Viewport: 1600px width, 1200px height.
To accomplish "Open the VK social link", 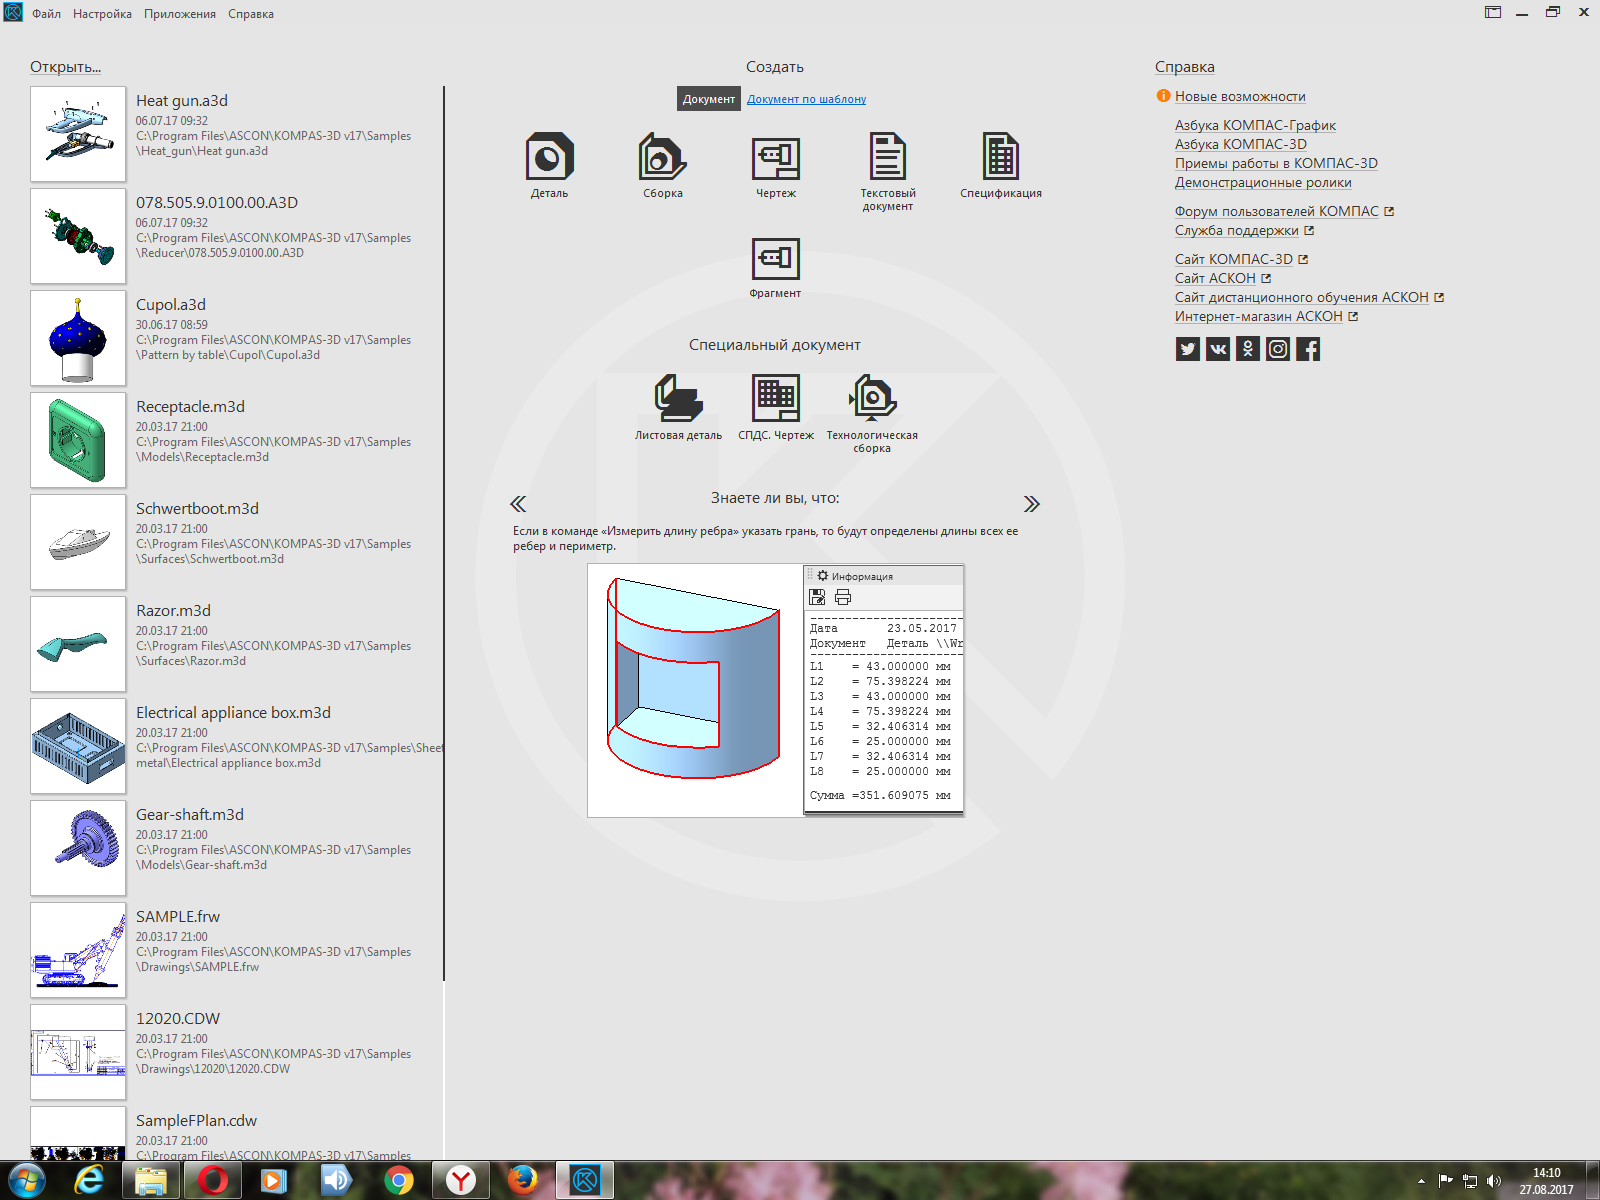I will tap(1218, 349).
